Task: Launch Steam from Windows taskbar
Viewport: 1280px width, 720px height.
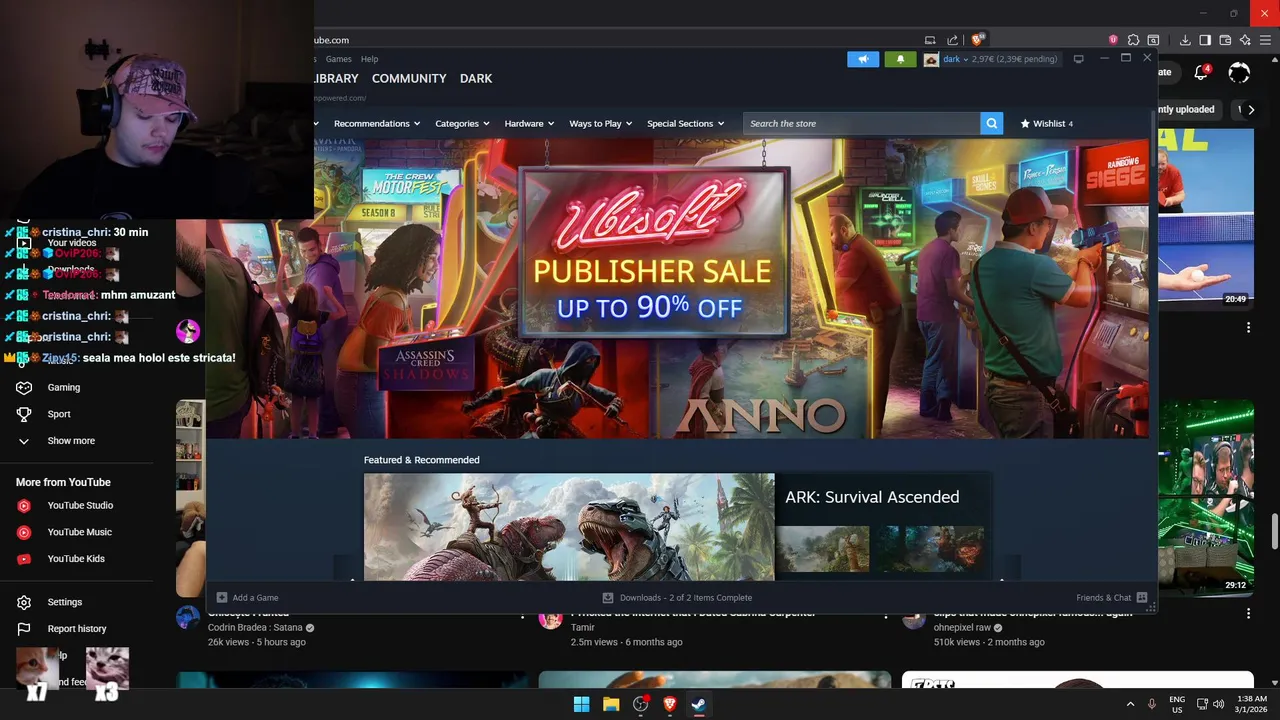Action: (699, 704)
